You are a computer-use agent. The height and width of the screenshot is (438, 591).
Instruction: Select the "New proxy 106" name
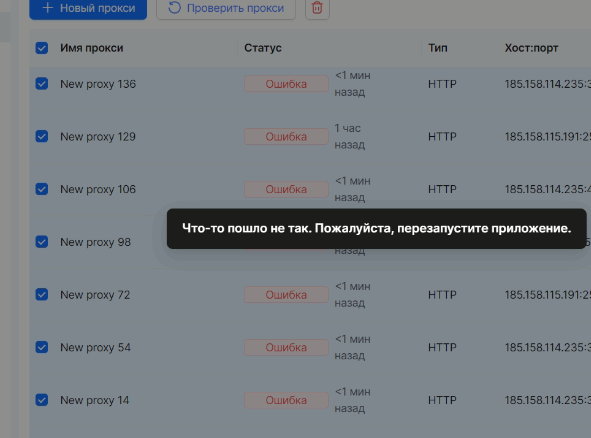coord(98,189)
